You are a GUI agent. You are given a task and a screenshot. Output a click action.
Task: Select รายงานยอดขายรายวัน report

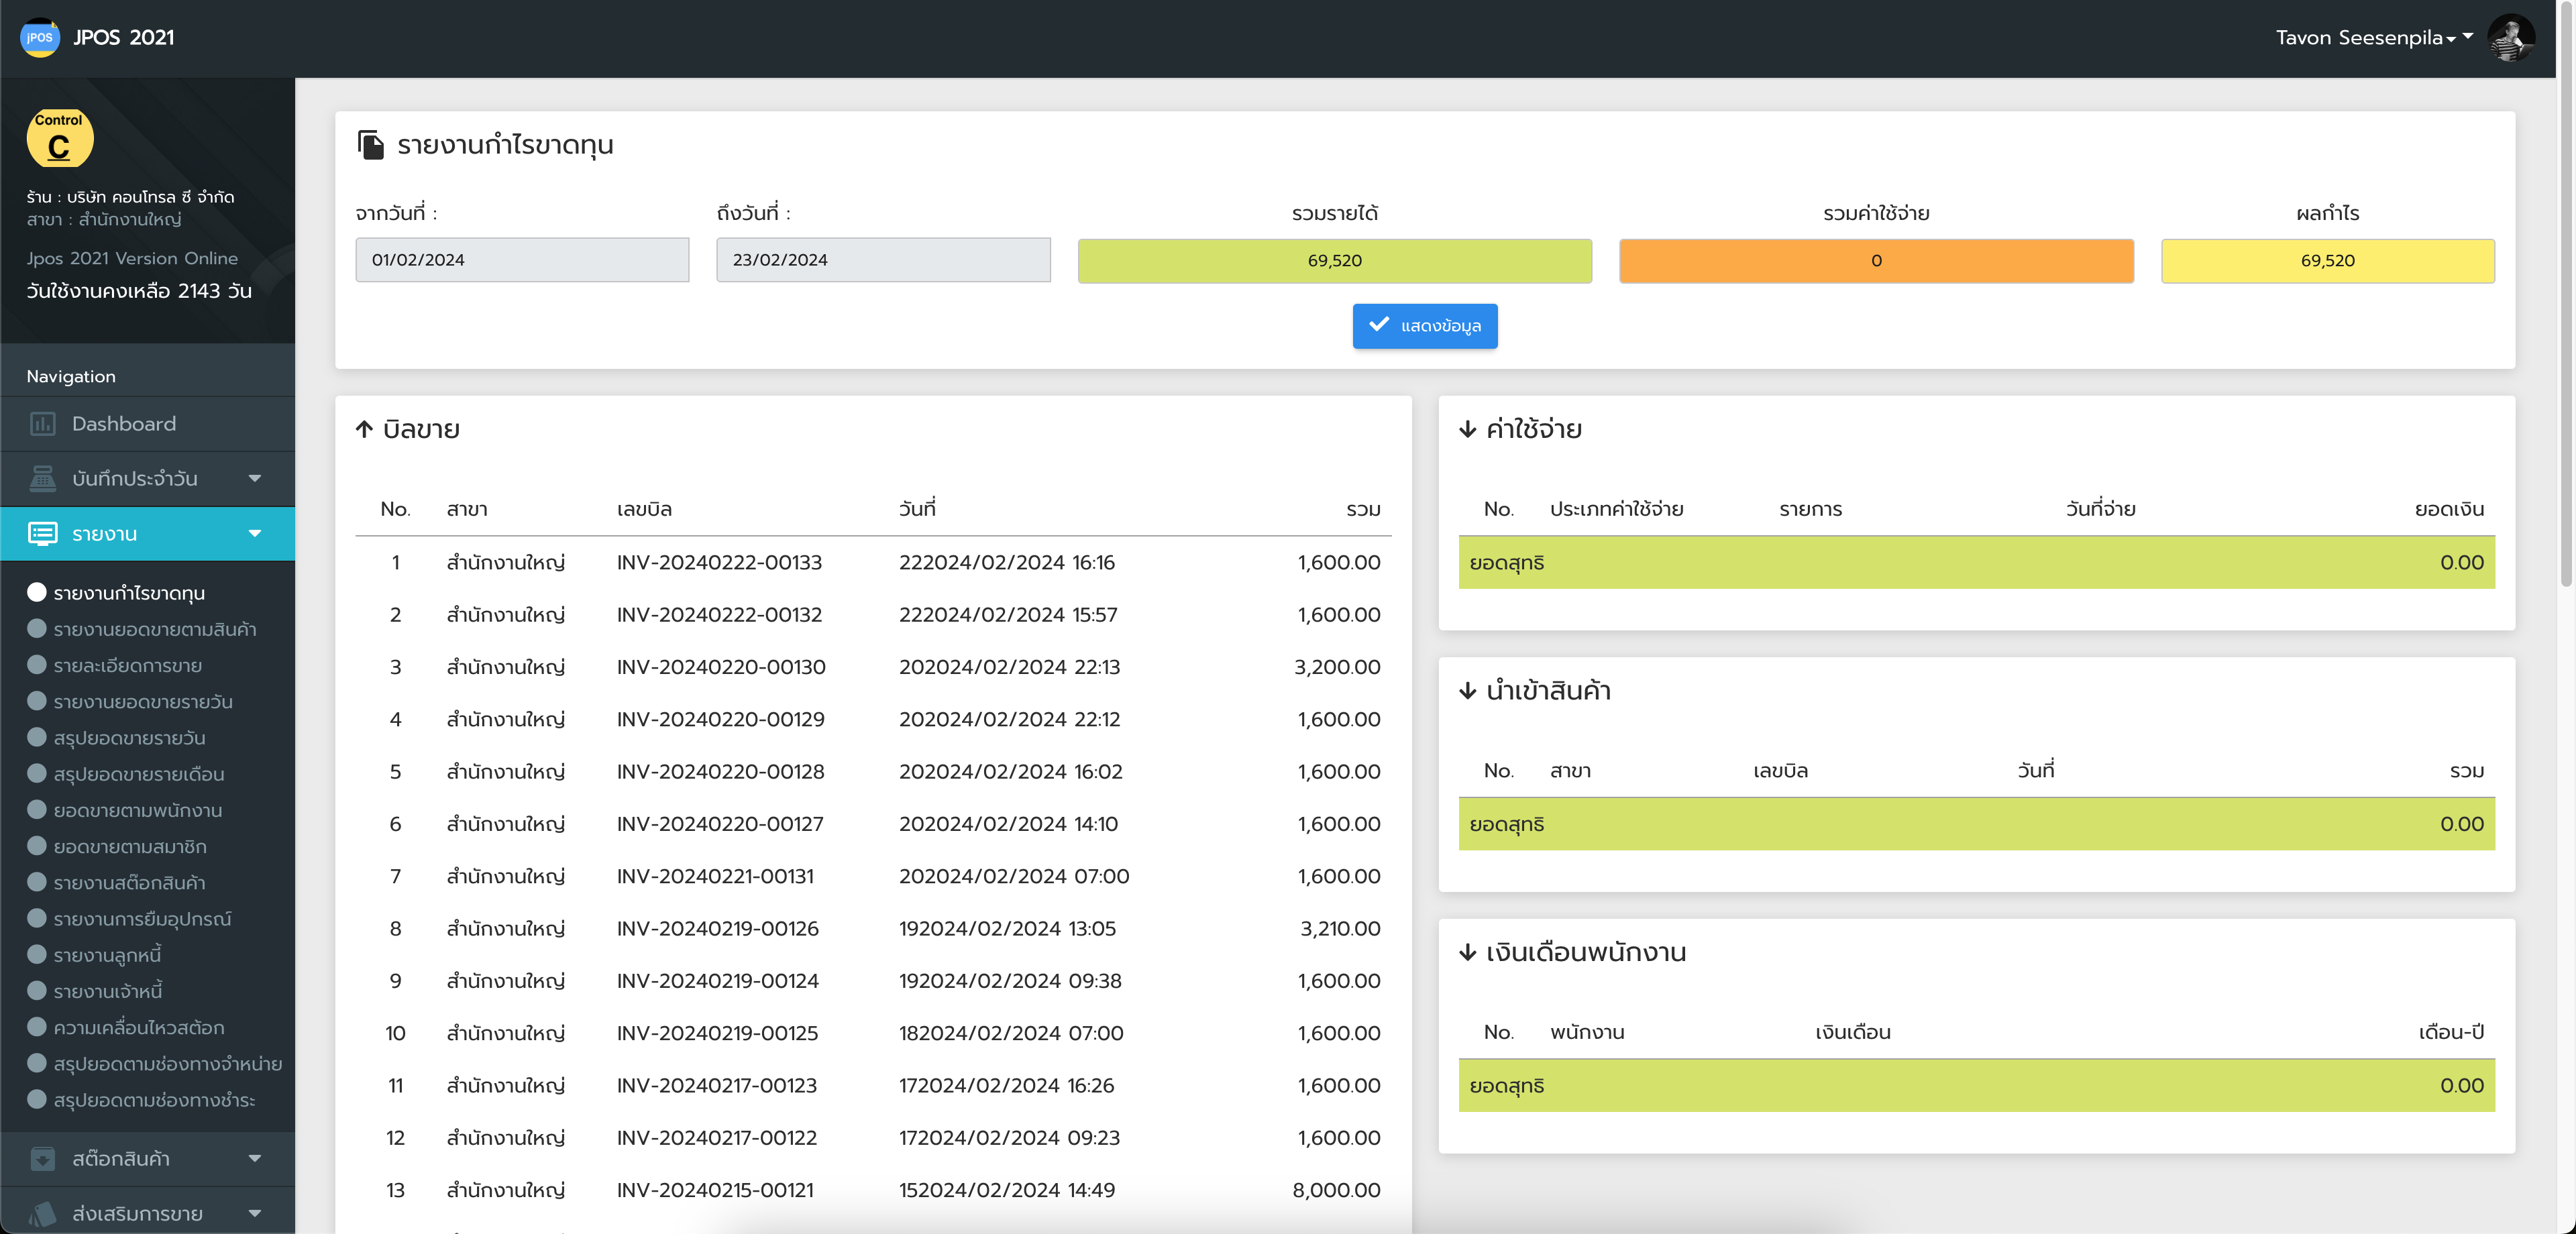pyautogui.click(x=143, y=702)
